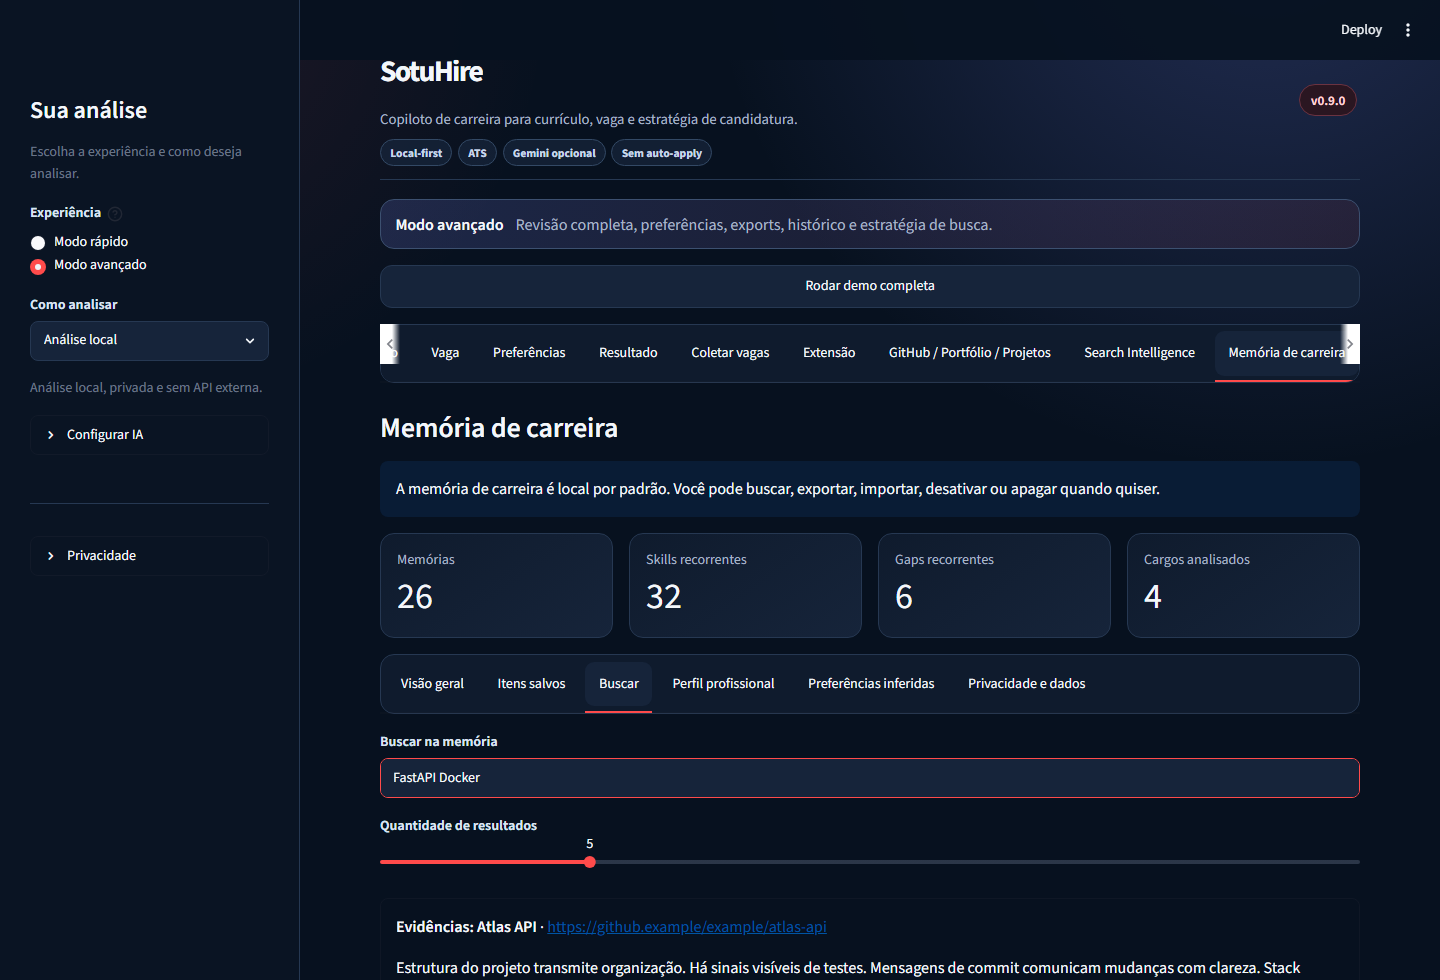Click the Skills recorrentes count 32
This screenshot has height=980, width=1440.
point(664,597)
